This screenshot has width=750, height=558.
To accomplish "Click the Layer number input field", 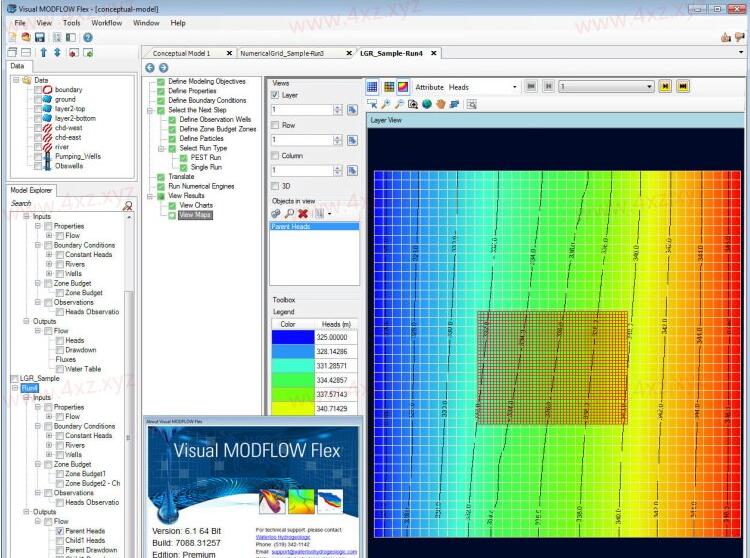I will (x=302, y=110).
